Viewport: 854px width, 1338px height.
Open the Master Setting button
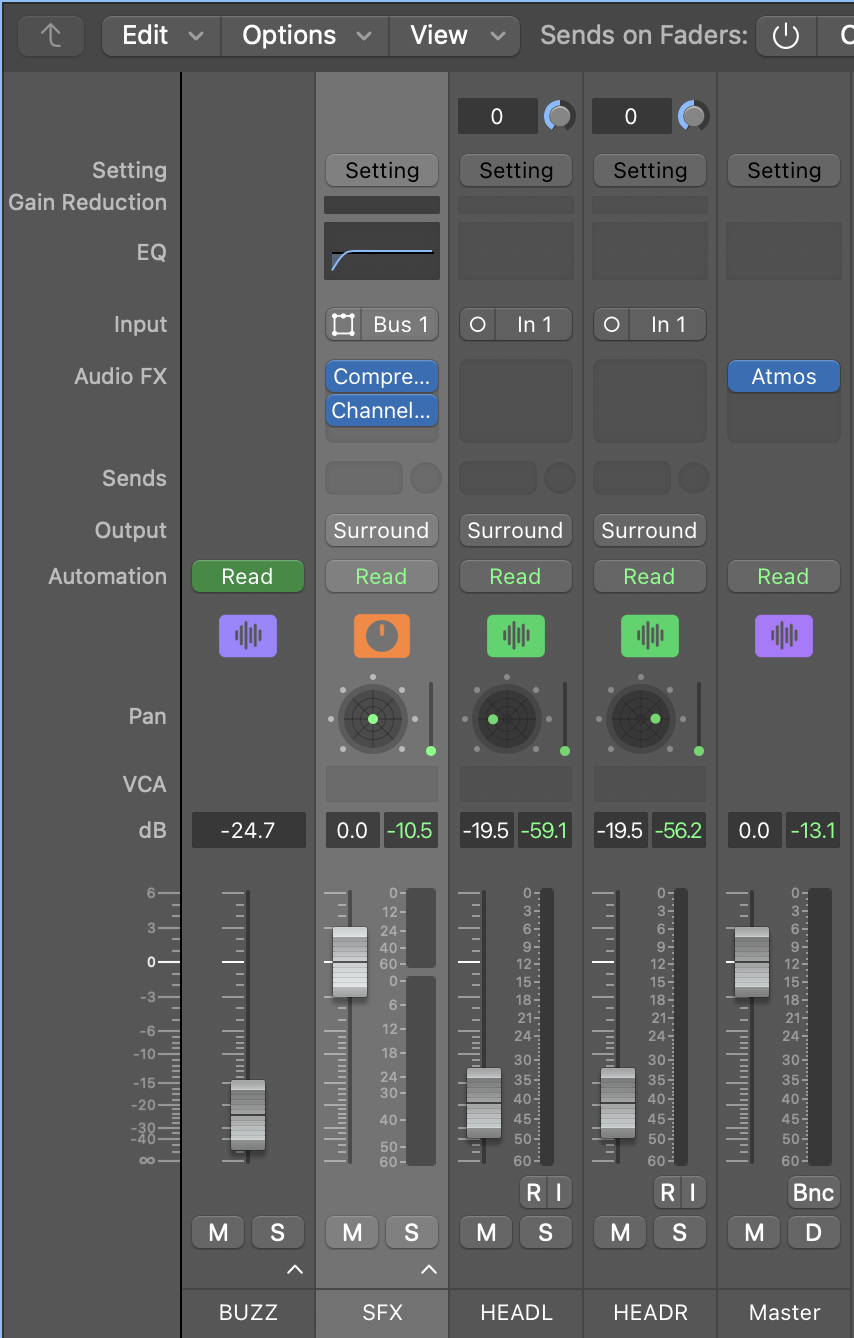784,170
